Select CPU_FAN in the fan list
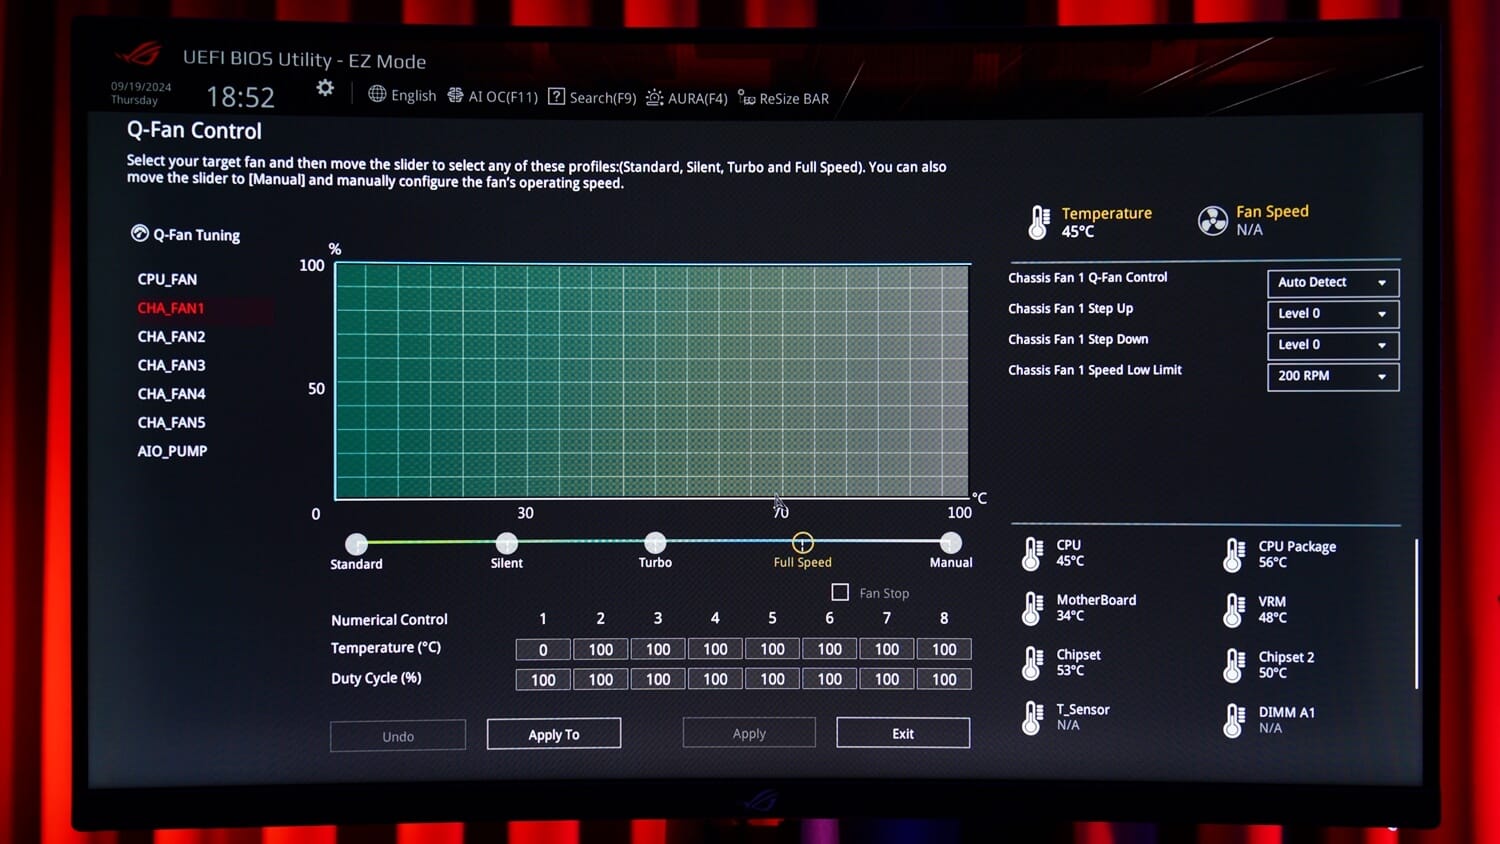The image size is (1500, 844). [167, 280]
